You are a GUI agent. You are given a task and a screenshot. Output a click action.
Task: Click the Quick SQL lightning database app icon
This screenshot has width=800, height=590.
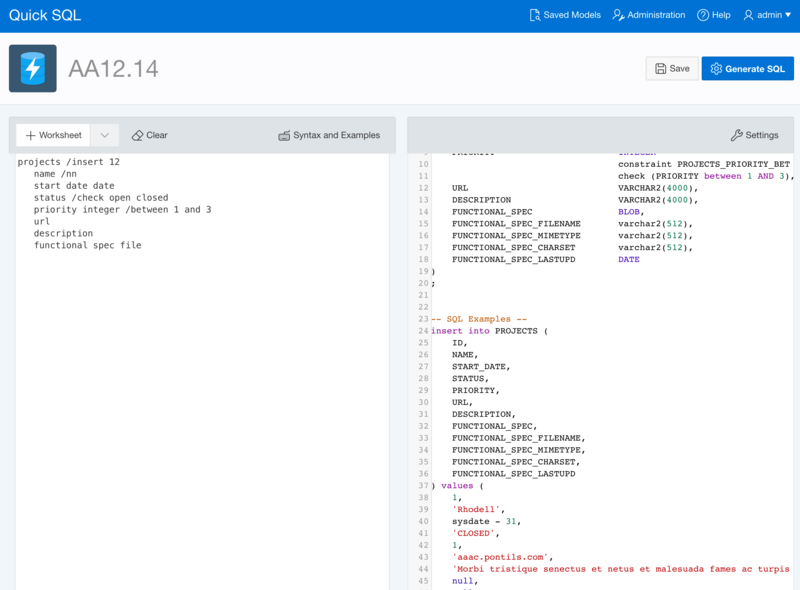click(x=33, y=69)
